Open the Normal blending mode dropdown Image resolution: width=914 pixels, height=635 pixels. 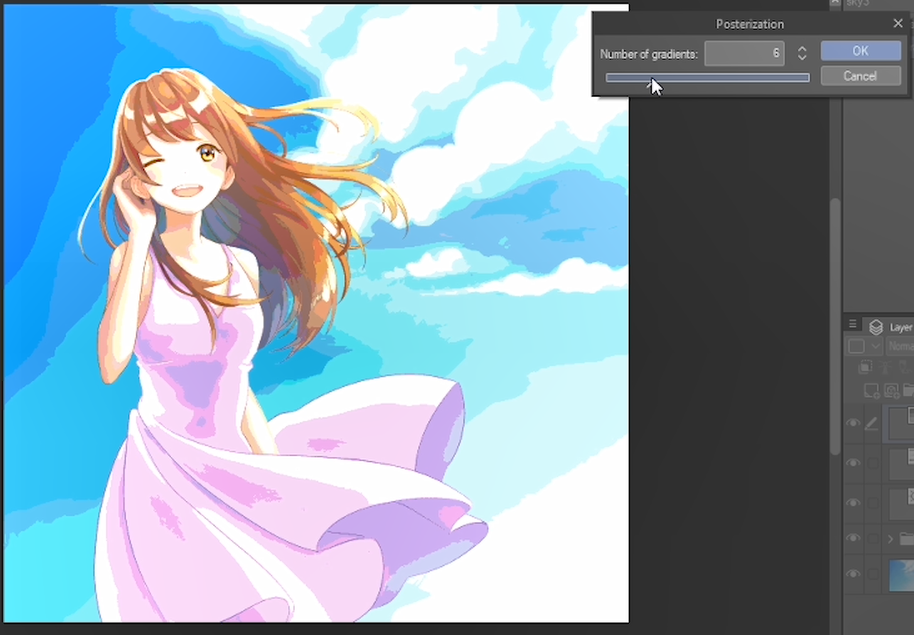point(899,347)
